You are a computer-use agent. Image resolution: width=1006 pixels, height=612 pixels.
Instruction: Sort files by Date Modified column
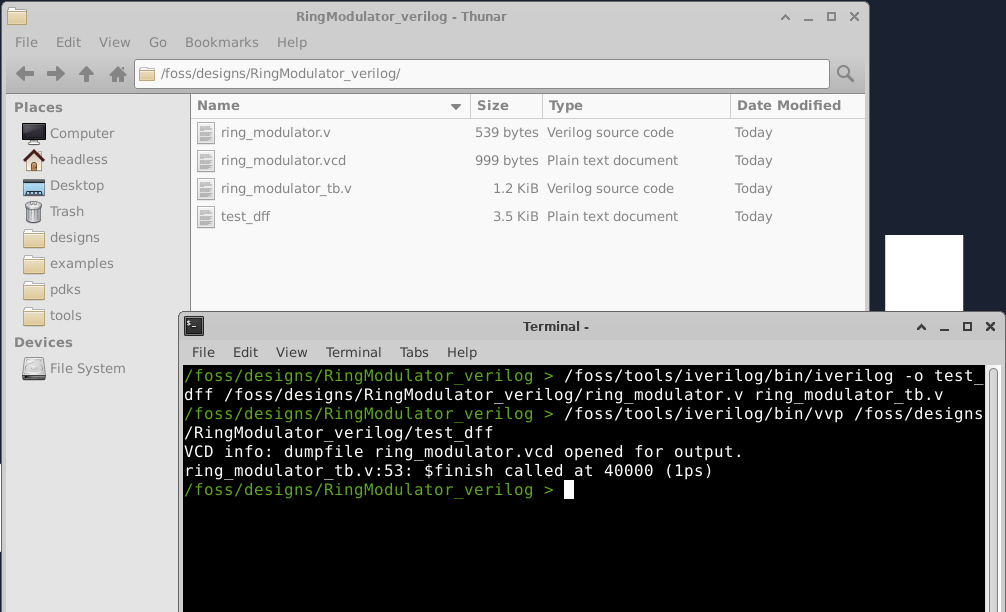click(788, 106)
